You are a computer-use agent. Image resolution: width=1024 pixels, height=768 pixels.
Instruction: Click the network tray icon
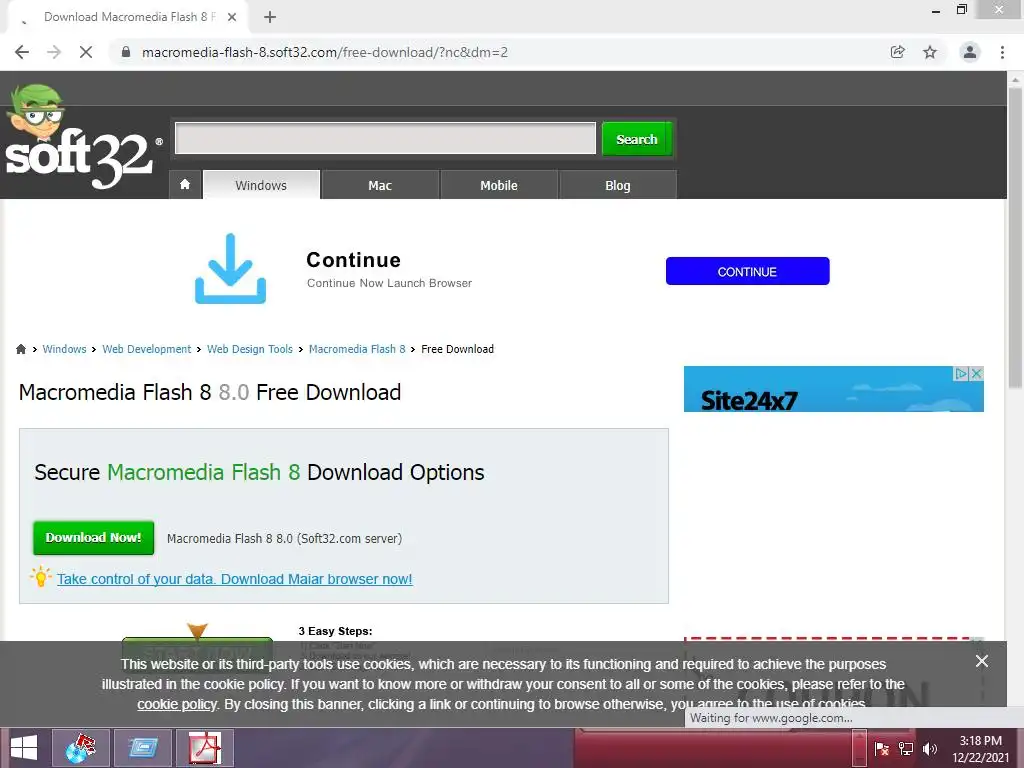click(x=906, y=749)
